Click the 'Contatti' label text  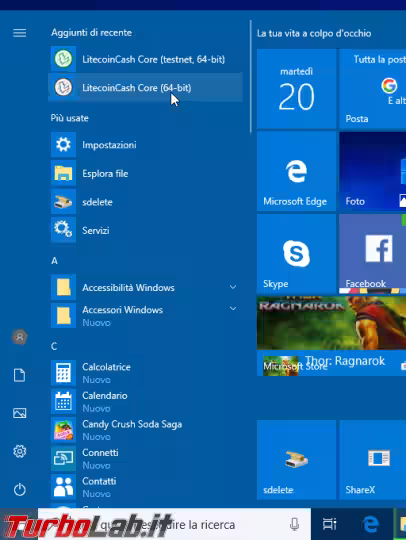point(99,481)
